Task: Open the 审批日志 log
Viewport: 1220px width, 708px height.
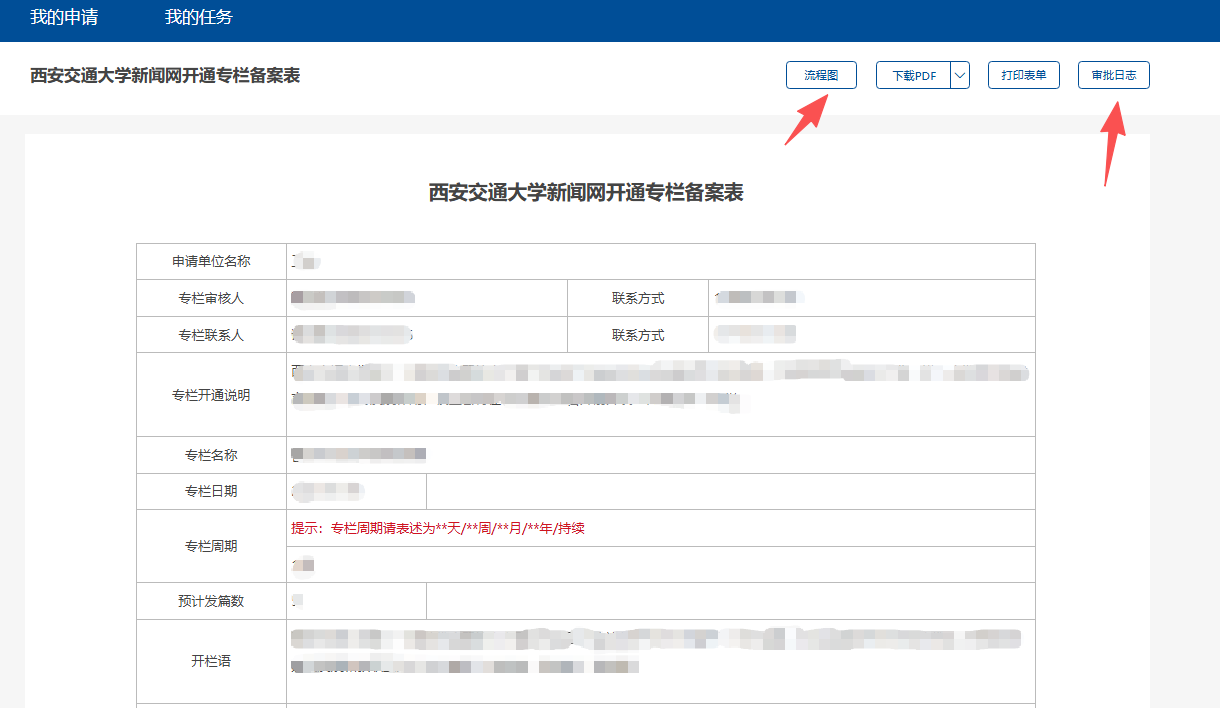Action: [1113, 76]
